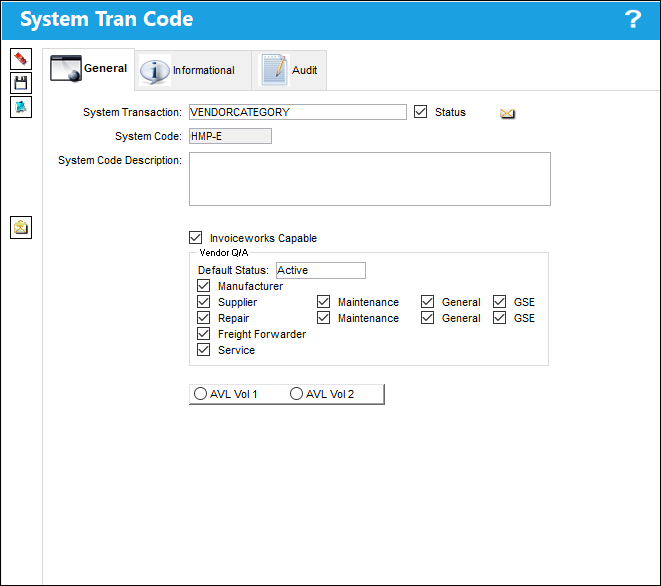Toggle the Freight Forwarder checkbox
Screen dimensions: 661x586
(x=204, y=333)
